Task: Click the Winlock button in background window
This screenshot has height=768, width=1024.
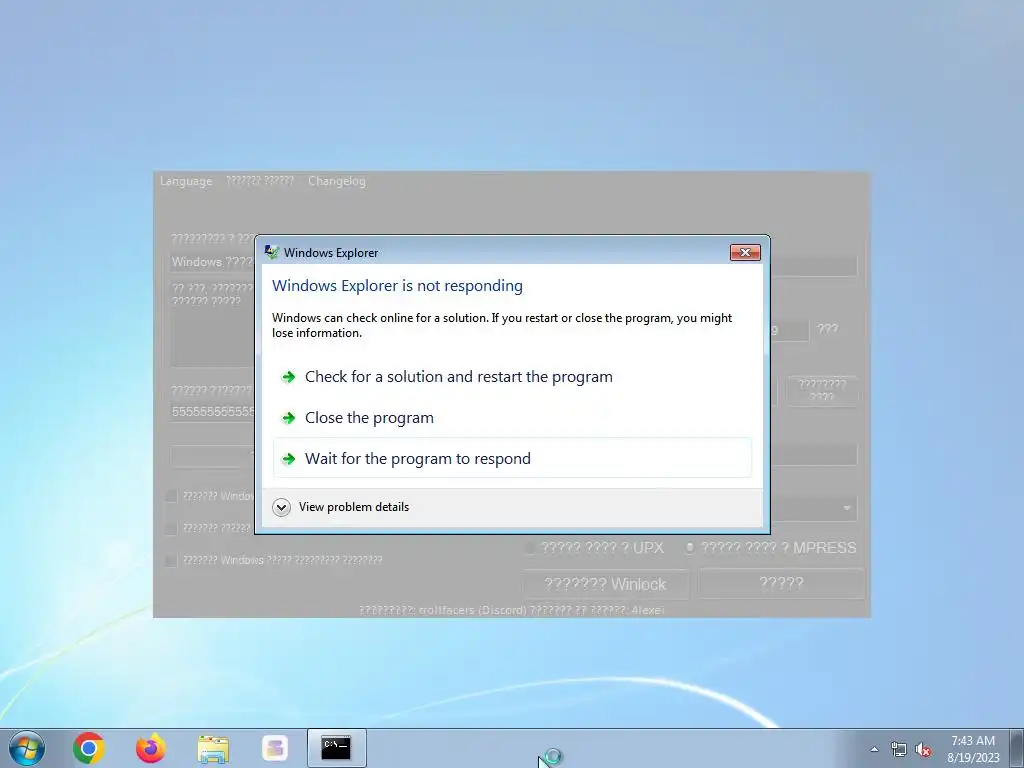Action: coord(605,584)
